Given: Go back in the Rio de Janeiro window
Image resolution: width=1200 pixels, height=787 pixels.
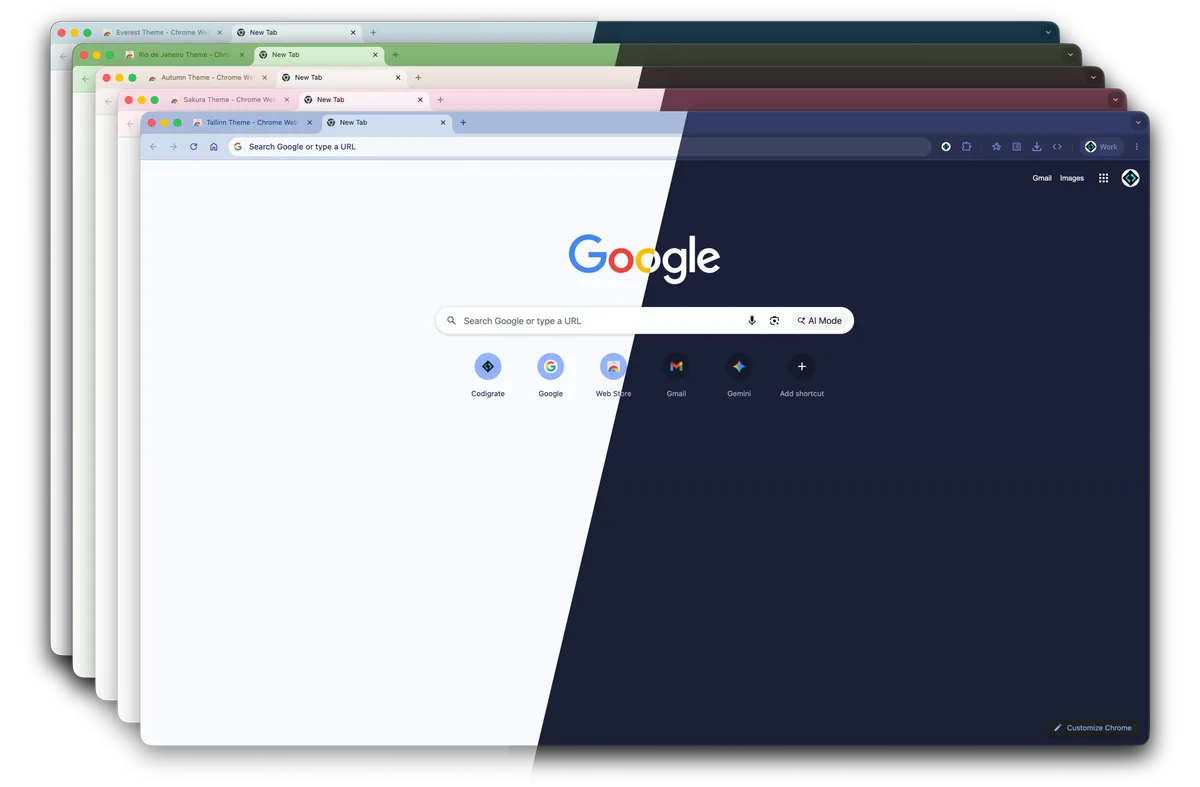Looking at the screenshot, I should click(85, 79).
